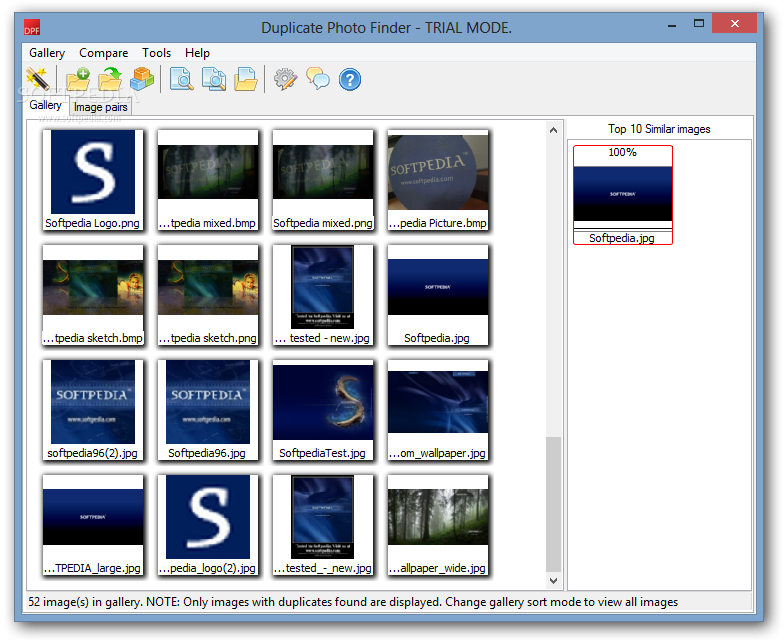Screen dimensions: 784x642
Task: Click the 'Top 10 Similar images' heading
Action: coord(659,129)
